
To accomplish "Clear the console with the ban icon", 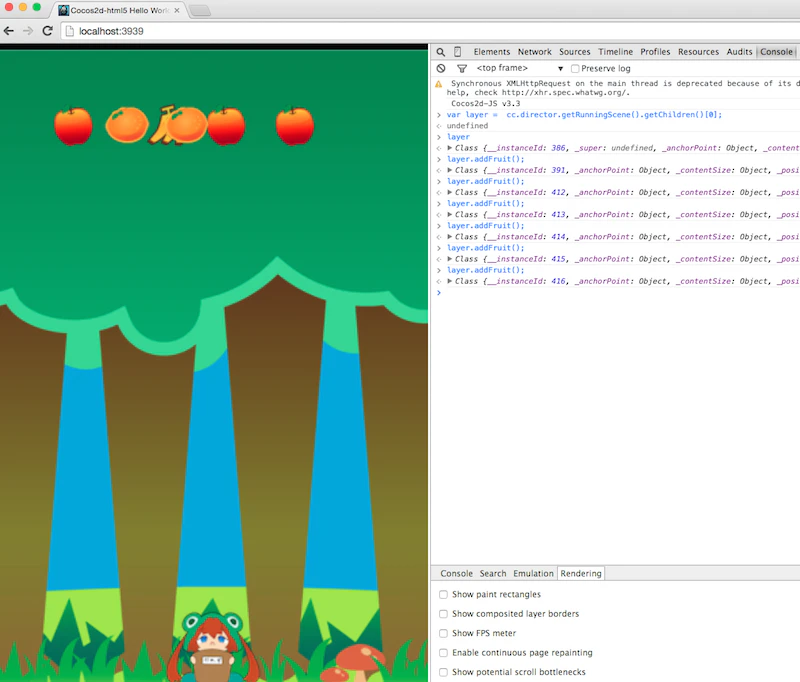I will coord(441,68).
